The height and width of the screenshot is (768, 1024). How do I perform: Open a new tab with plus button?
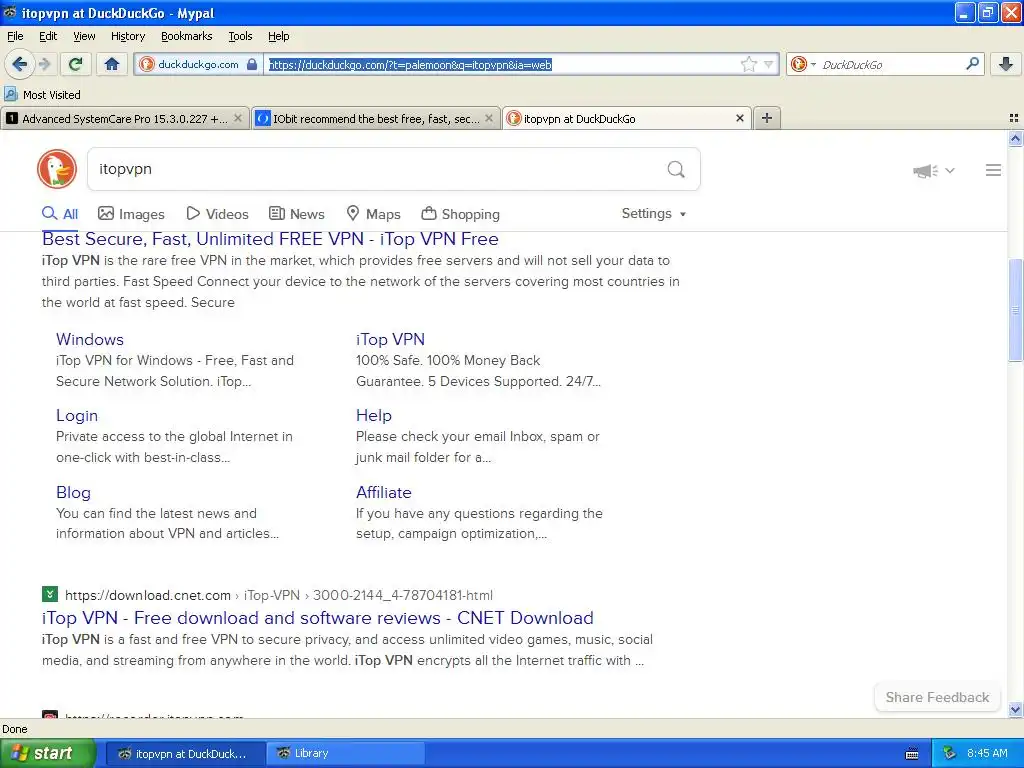pos(767,118)
